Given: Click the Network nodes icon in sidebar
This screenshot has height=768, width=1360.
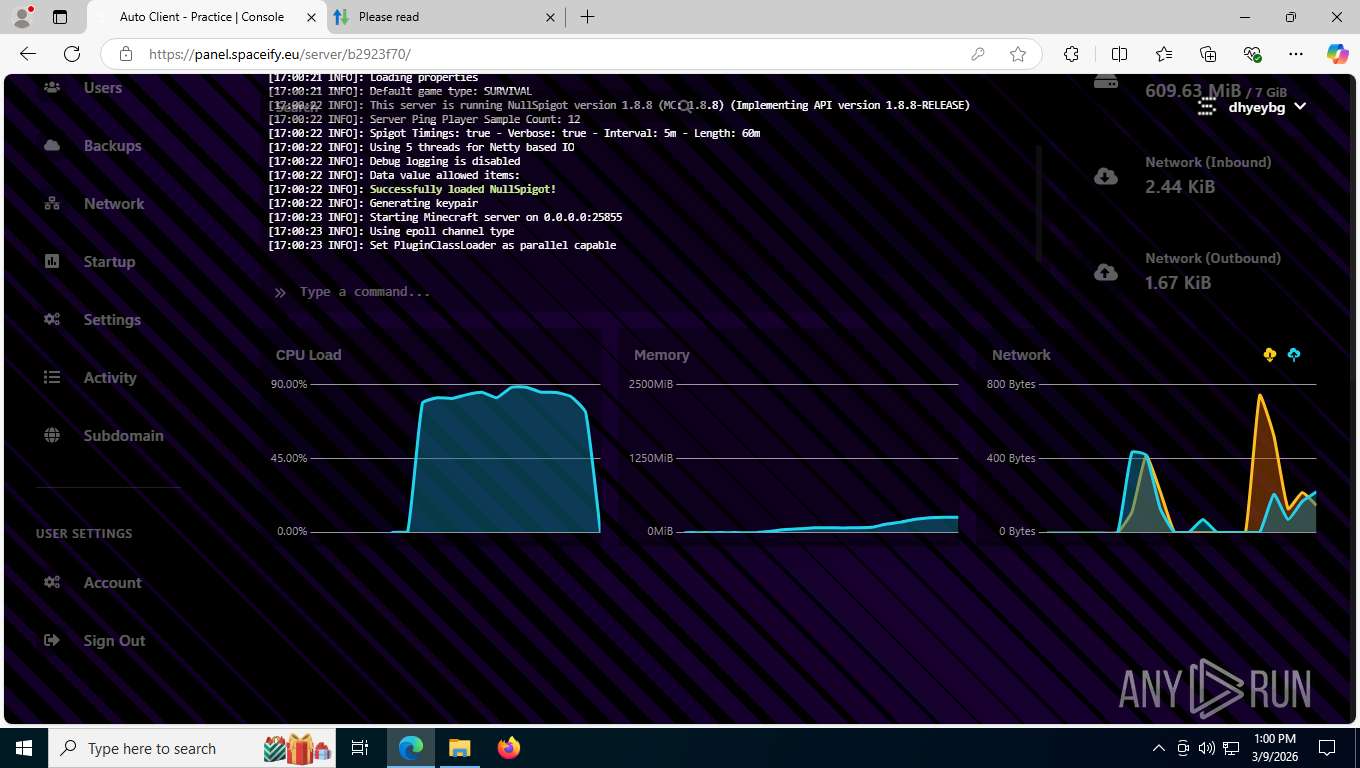Looking at the screenshot, I should pos(52,204).
